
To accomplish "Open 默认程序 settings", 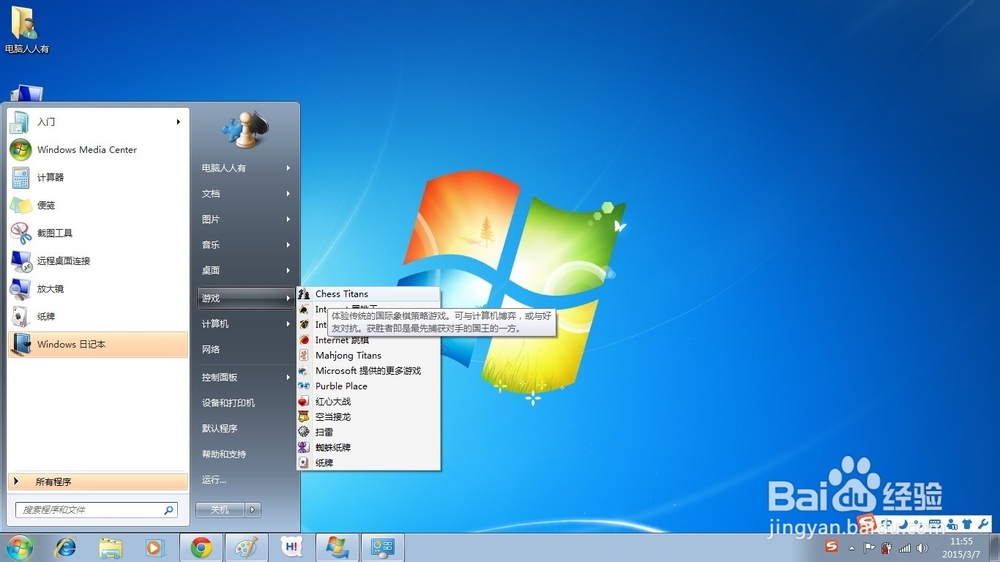I will click(x=246, y=428).
